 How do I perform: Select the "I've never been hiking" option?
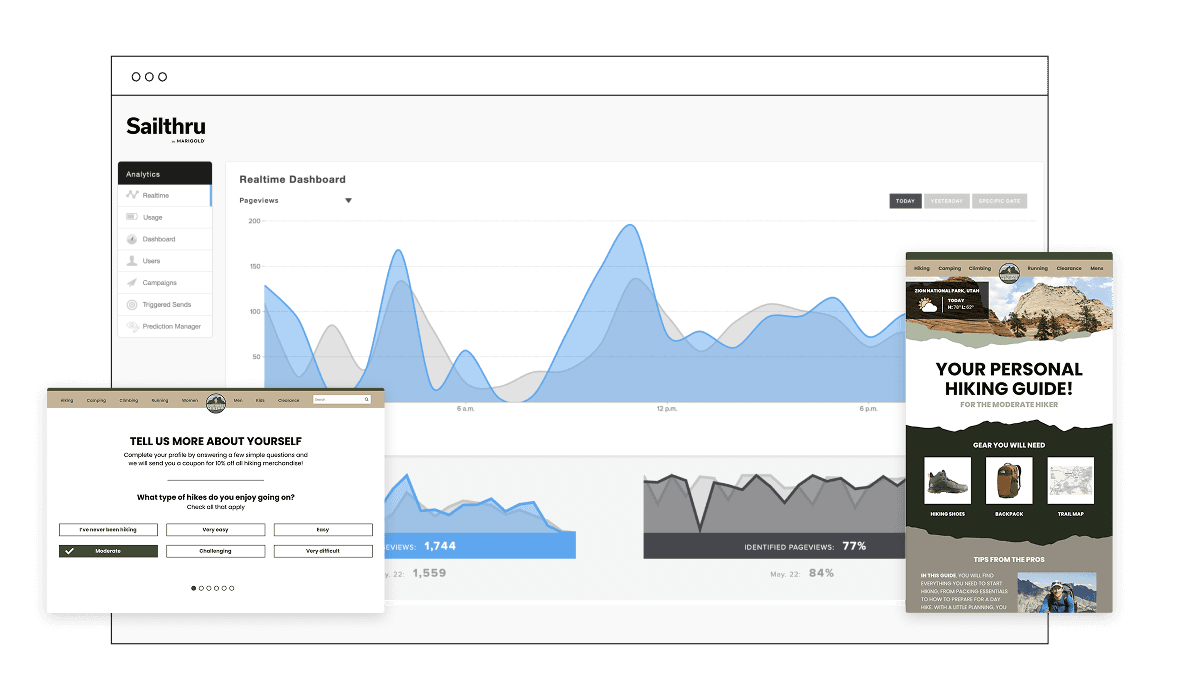(108, 530)
